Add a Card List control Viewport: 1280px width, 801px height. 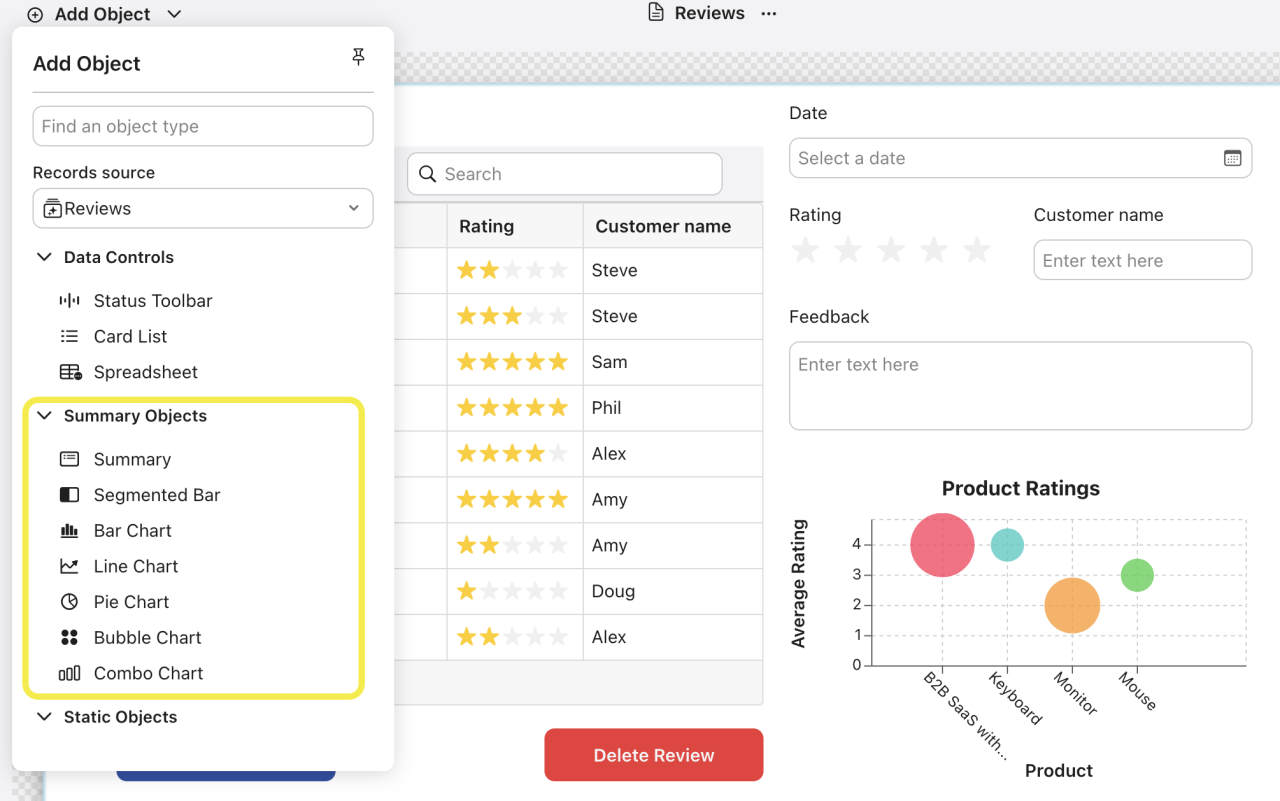tap(131, 336)
